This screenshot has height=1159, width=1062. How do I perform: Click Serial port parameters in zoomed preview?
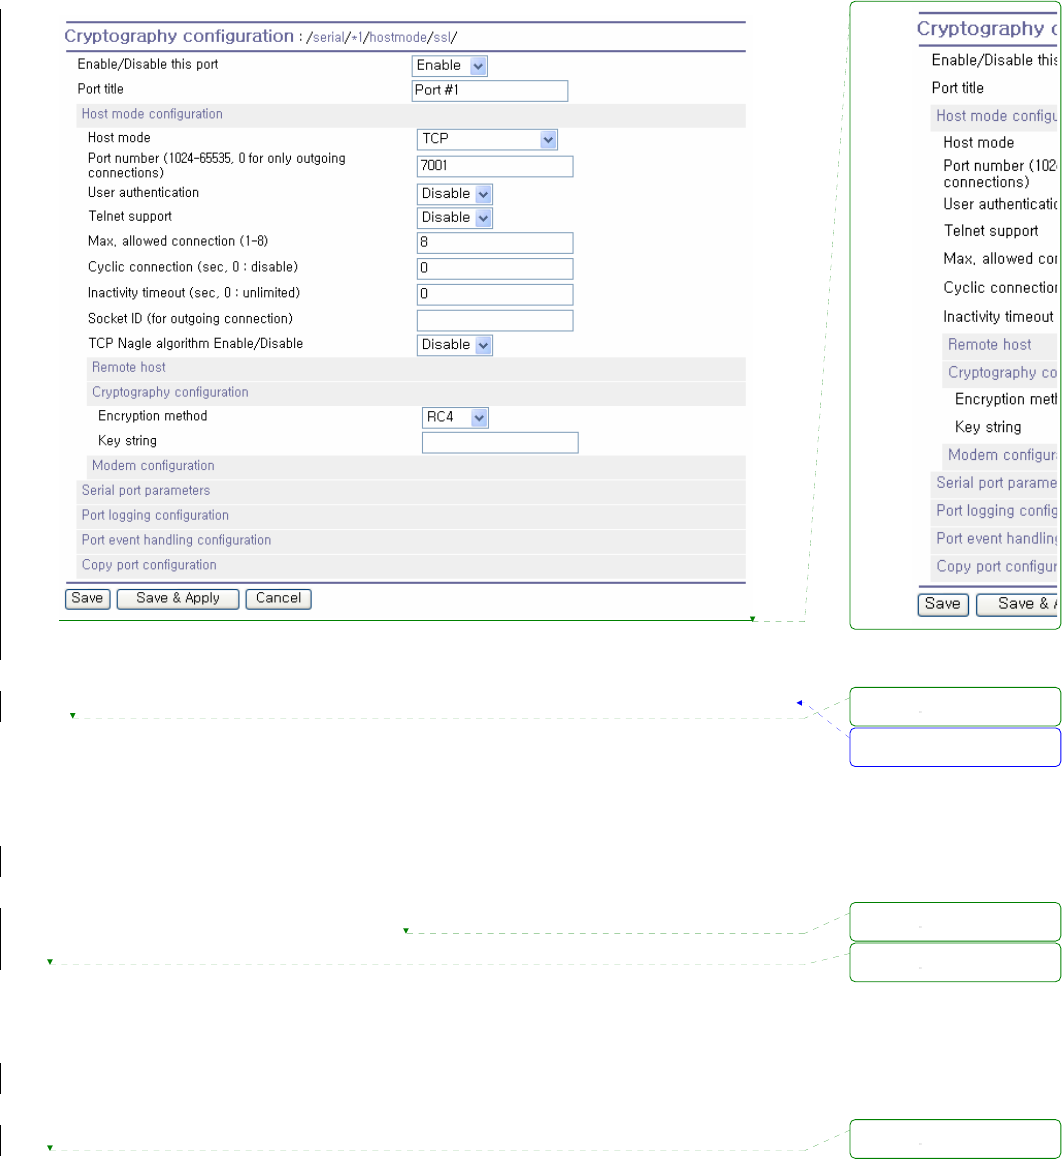[996, 483]
